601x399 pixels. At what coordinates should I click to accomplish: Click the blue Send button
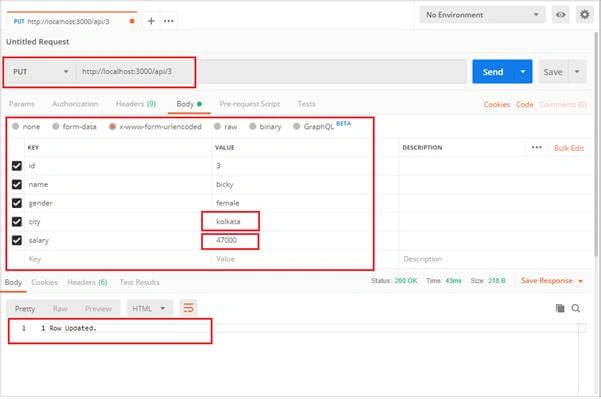pyautogui.click(x=493, y=72)
